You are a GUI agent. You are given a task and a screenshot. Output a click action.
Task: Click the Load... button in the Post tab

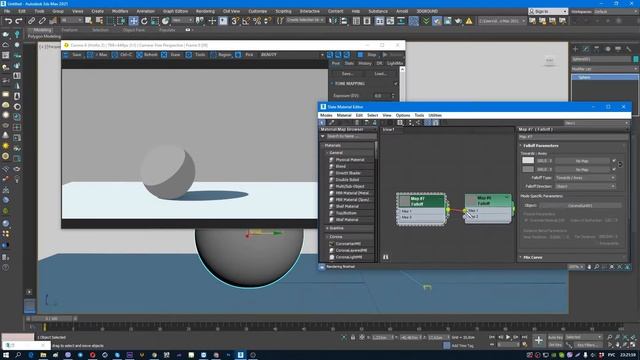pos(380,74)
